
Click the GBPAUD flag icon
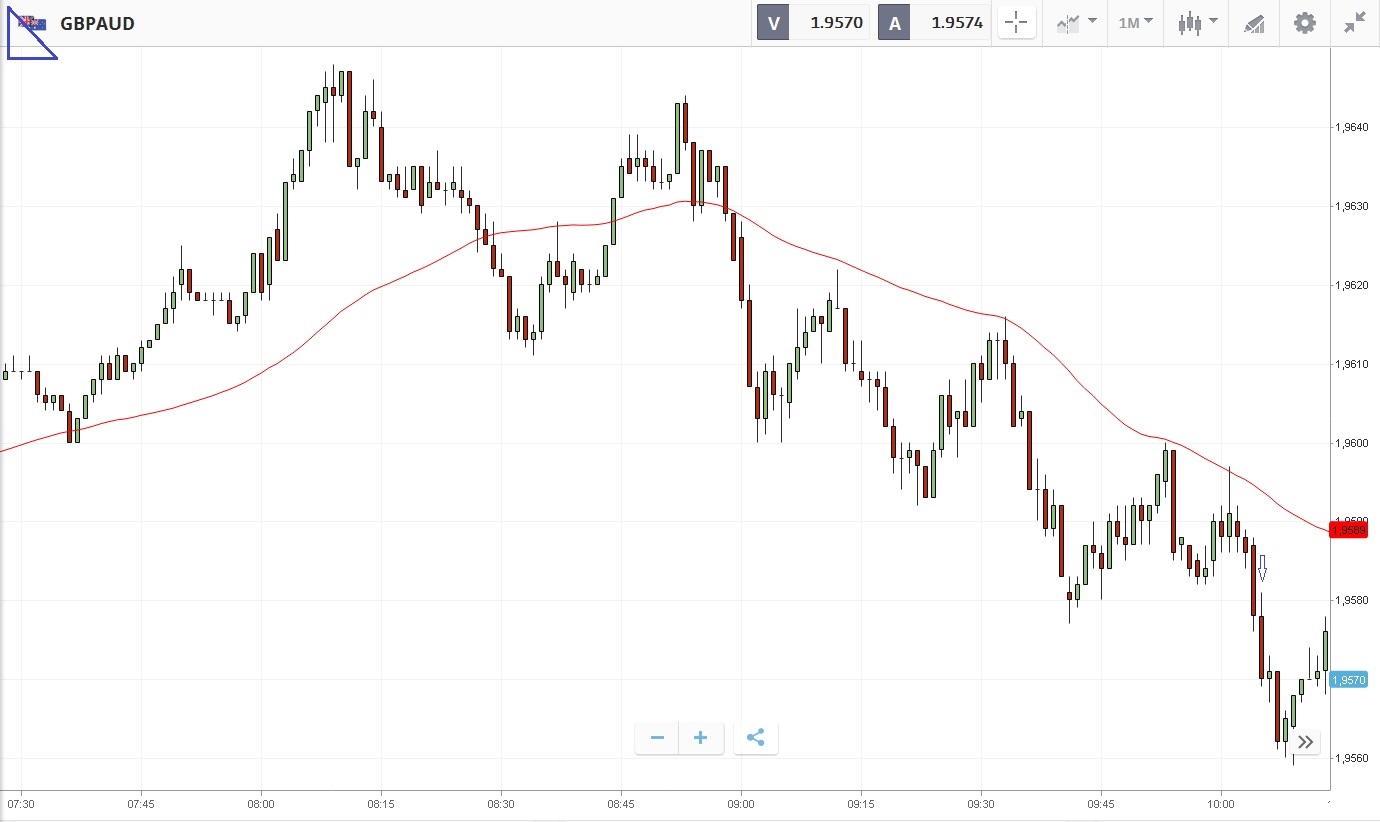tap(31, 23)
